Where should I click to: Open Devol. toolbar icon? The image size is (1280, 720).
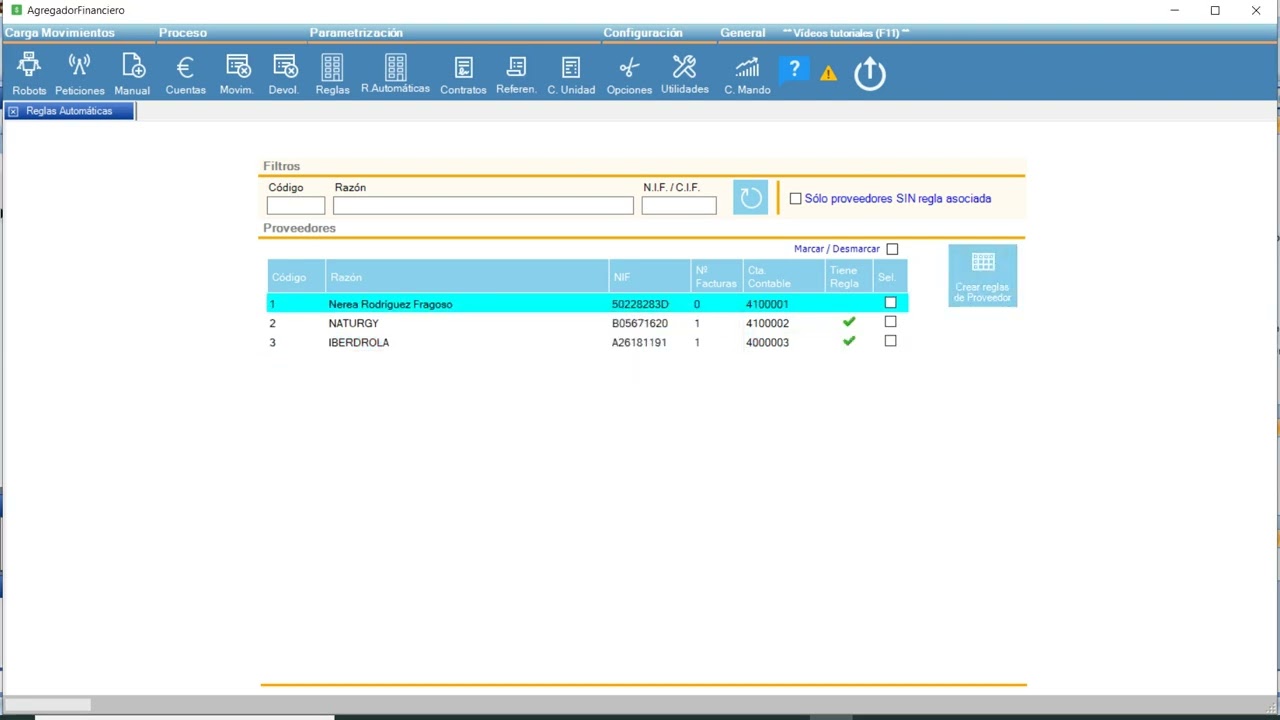point(284,75)
